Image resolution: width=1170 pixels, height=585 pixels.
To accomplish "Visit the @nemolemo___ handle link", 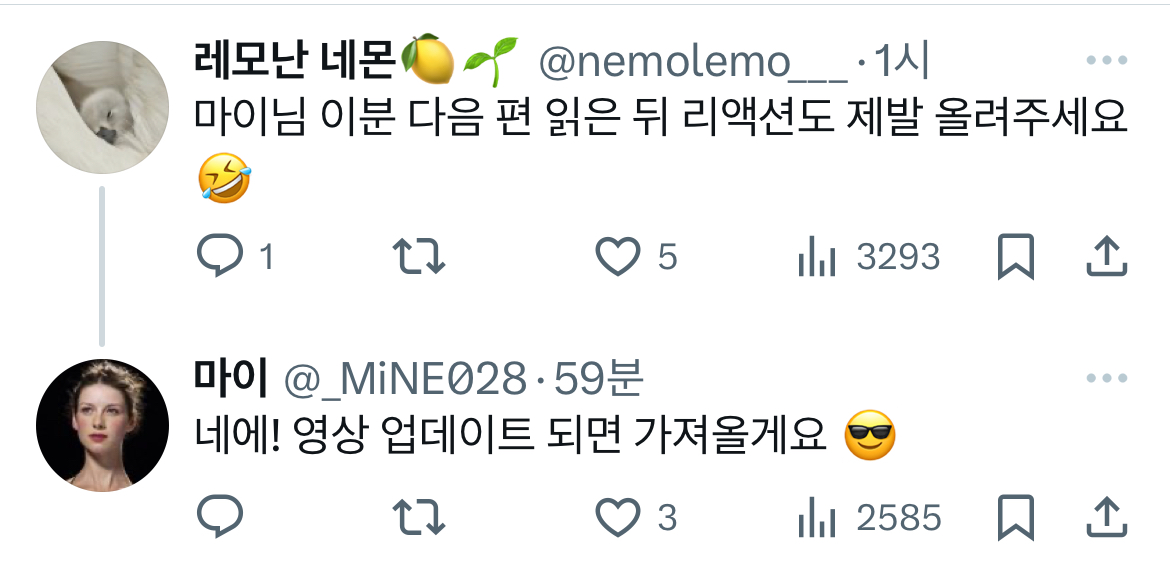I will coord(693,63).
